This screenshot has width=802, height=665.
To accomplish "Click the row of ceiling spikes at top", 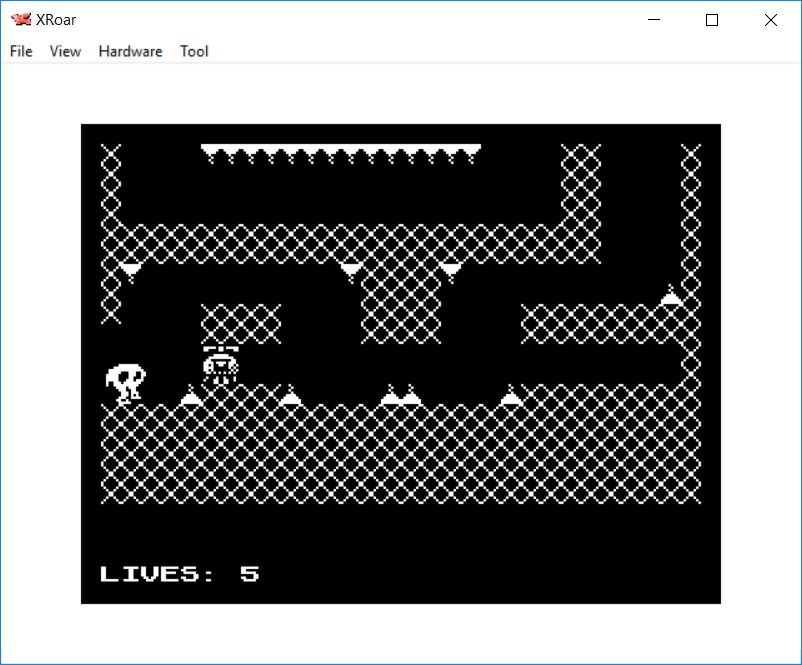I will 340,154.
